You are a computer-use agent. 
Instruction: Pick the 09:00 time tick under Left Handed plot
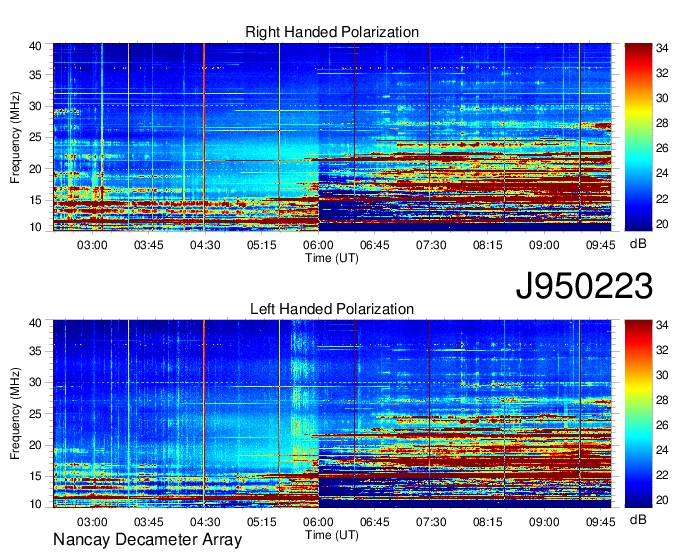point(544,522)
